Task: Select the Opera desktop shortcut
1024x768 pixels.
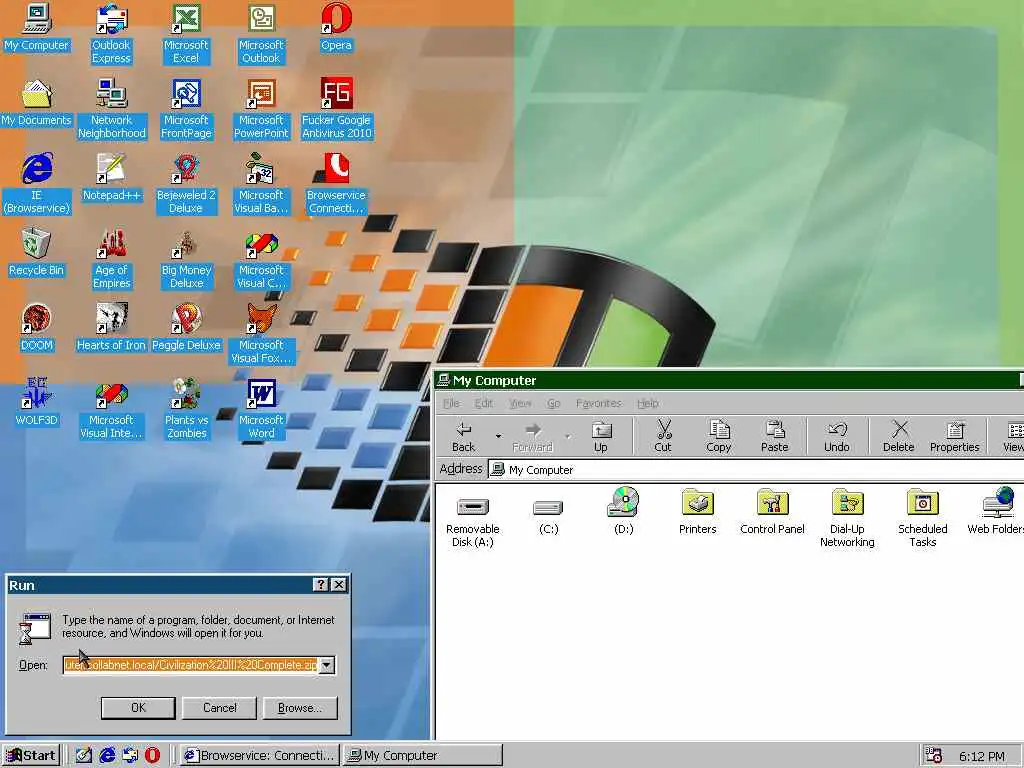Action: 336,28
